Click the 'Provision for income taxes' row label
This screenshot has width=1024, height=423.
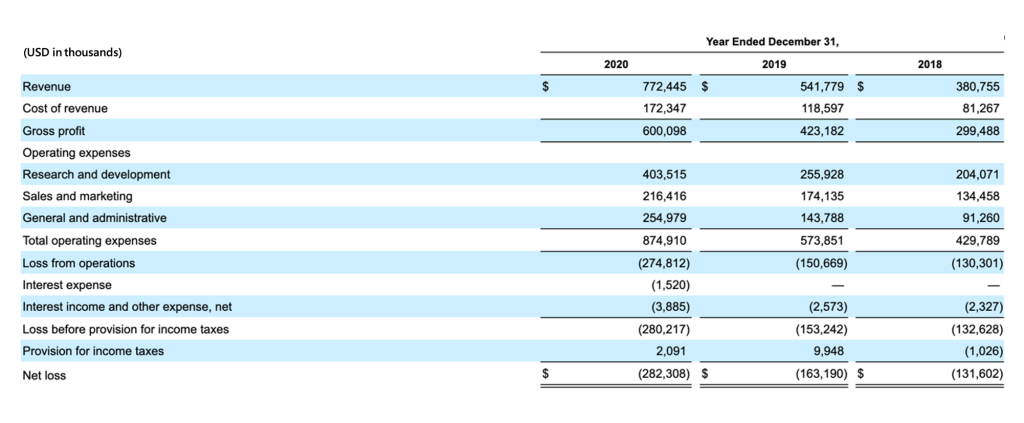pos(93,351)
